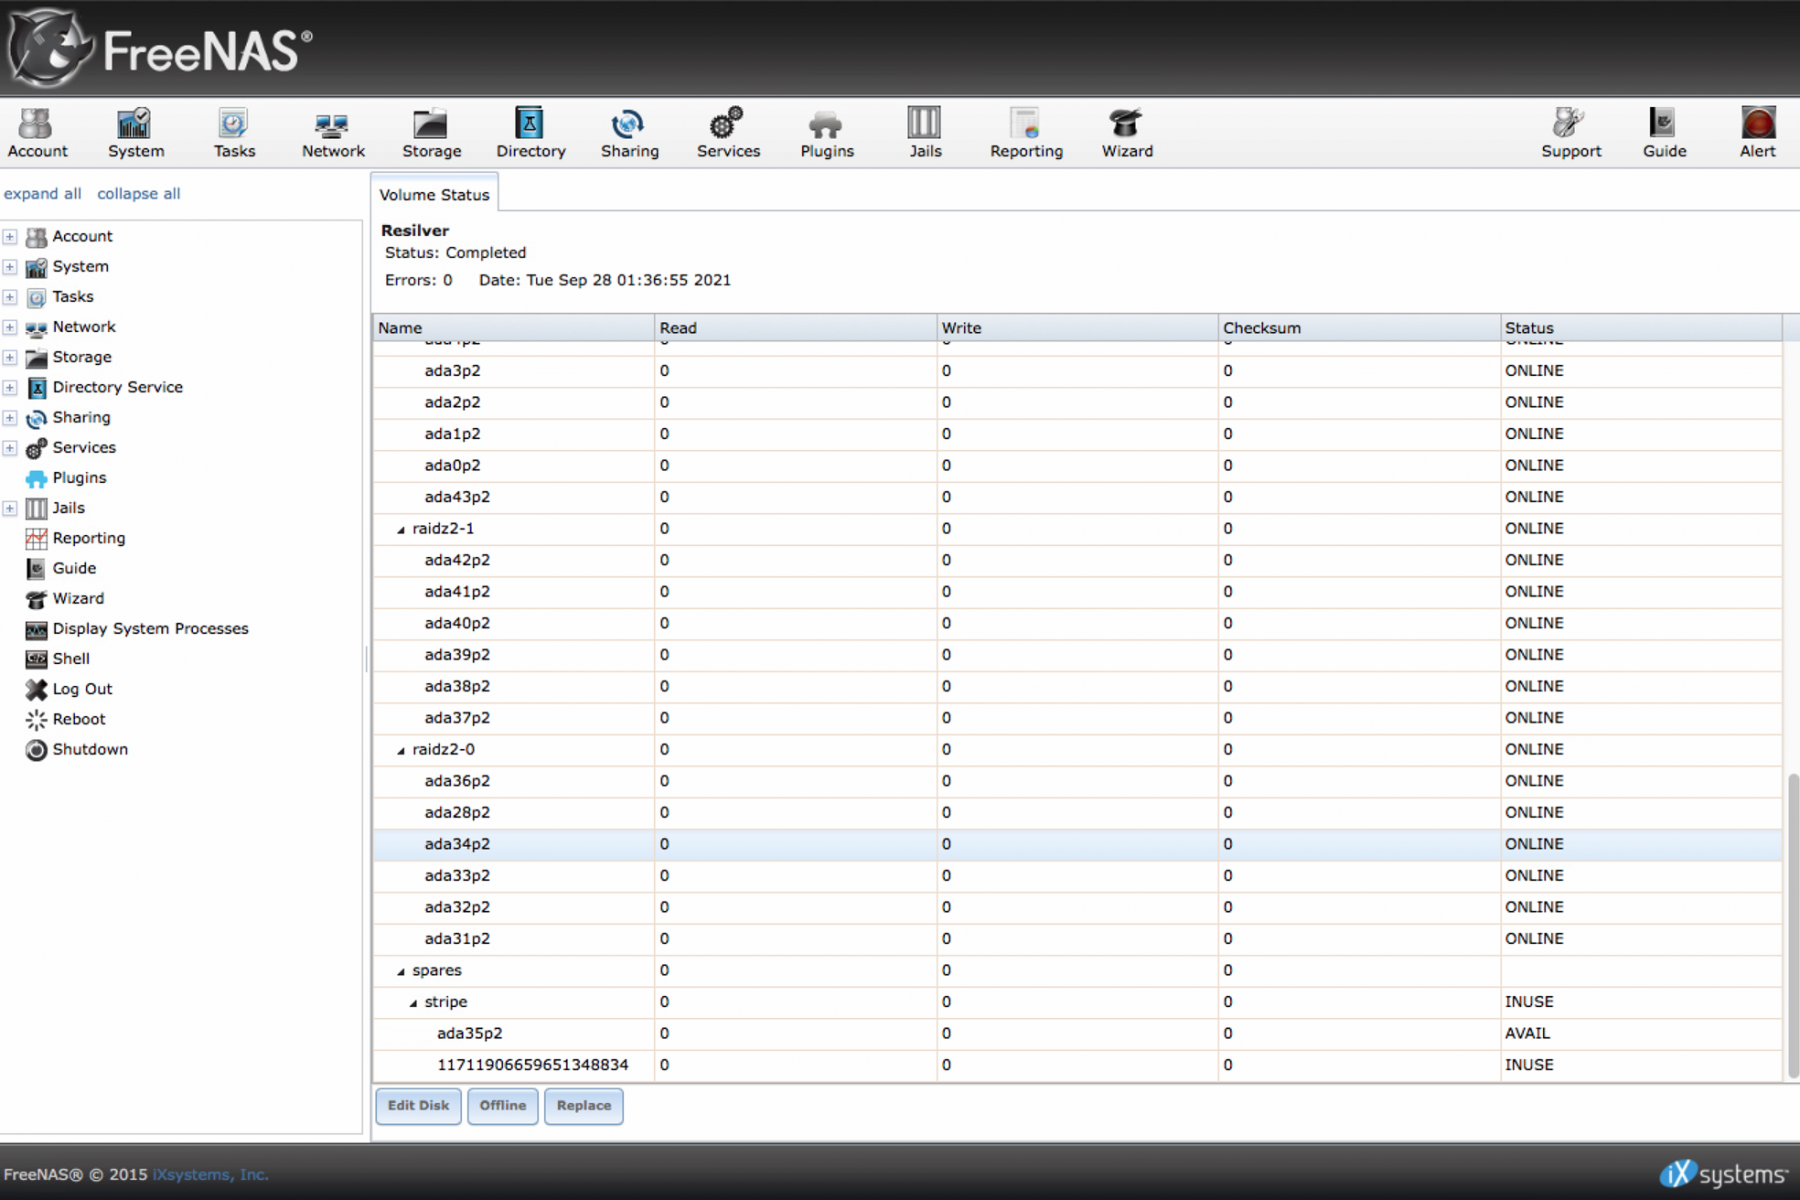
Task: Select the ada3p2 disk row
Action: pos(1077,371)
